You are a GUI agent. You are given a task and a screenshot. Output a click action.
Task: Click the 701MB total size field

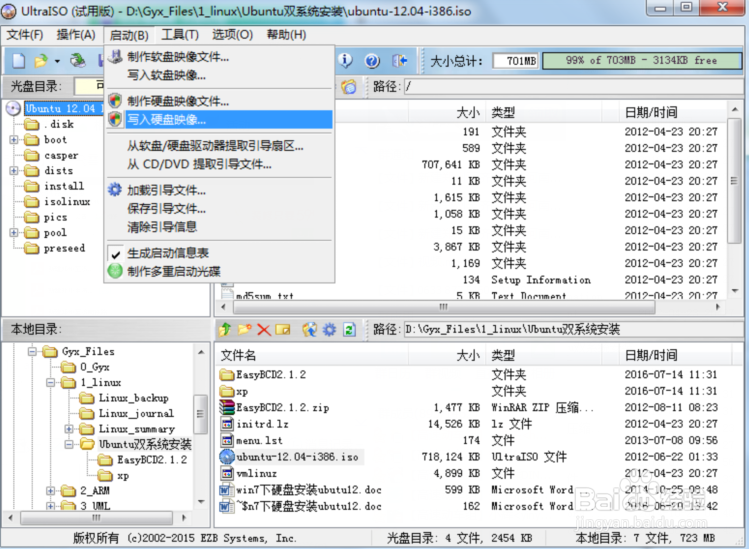(516, 61)
